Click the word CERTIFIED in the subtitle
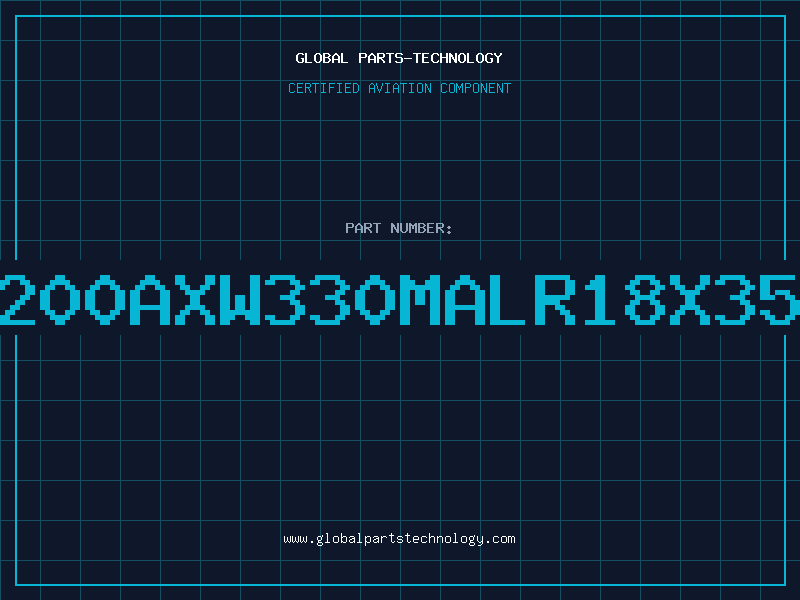This screenshot has height=600, width=800. click(x=324, y=88)
